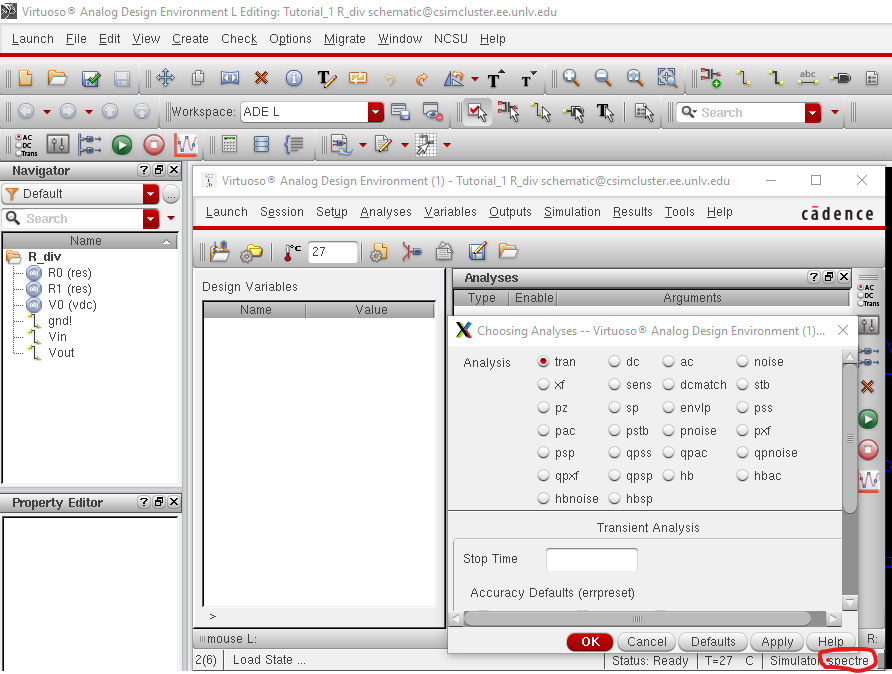Click the blue info properties icon

(x=293, y=78)
